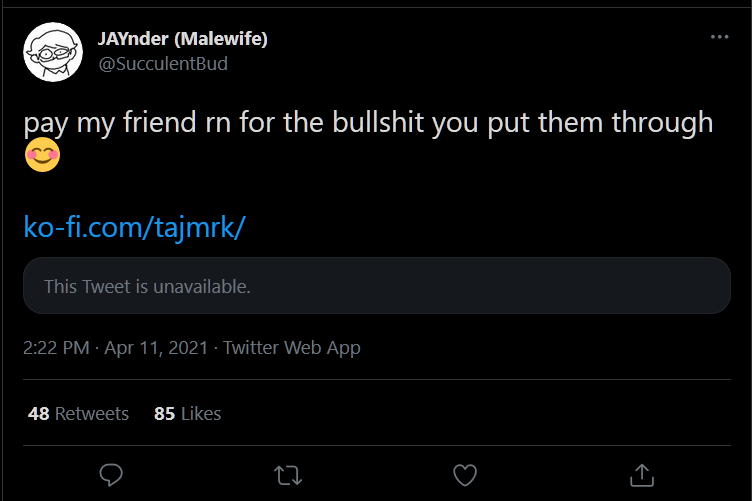View the 48 Retweets list

pos(78,414)
